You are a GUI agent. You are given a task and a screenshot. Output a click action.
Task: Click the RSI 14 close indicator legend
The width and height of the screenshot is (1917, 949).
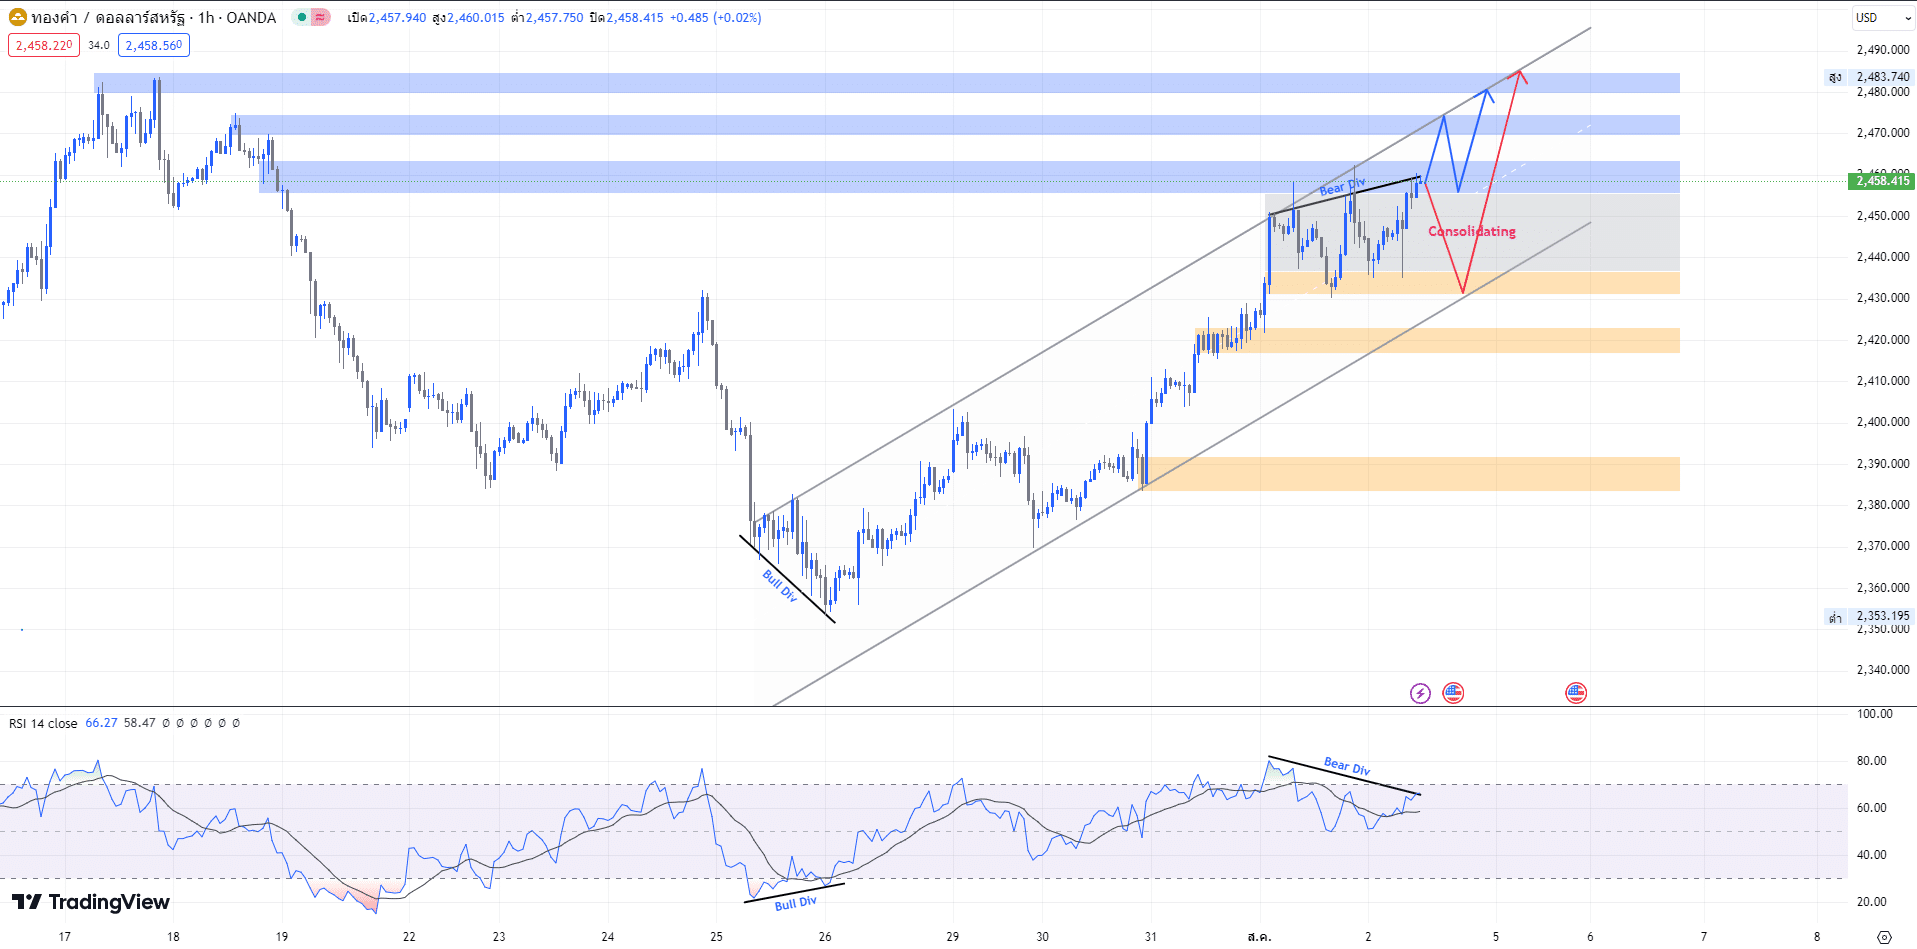pyautogui.click(x=43, y=723)
